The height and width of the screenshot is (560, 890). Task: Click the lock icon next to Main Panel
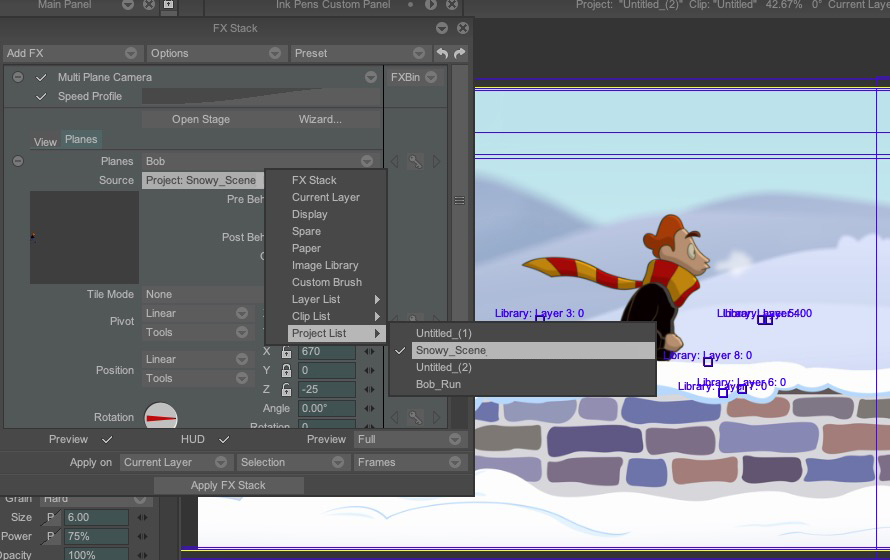tap(169, 5)
